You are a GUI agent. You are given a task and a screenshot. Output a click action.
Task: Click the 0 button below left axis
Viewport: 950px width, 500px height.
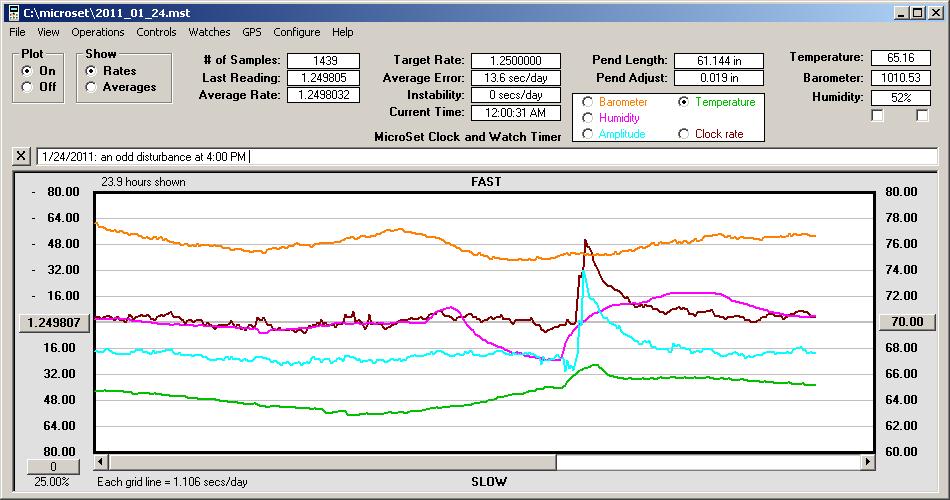click(x=53, y=467)
